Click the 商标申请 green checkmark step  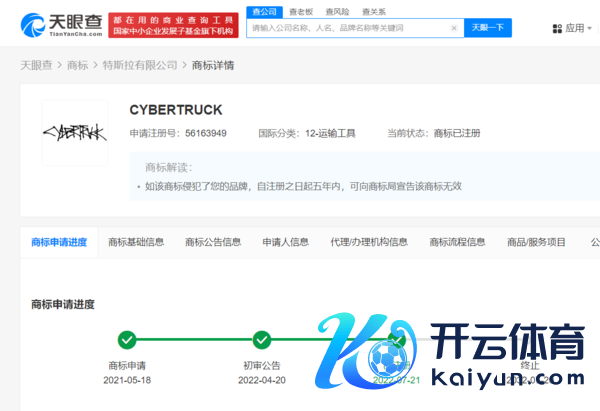(x=127, y=340)
